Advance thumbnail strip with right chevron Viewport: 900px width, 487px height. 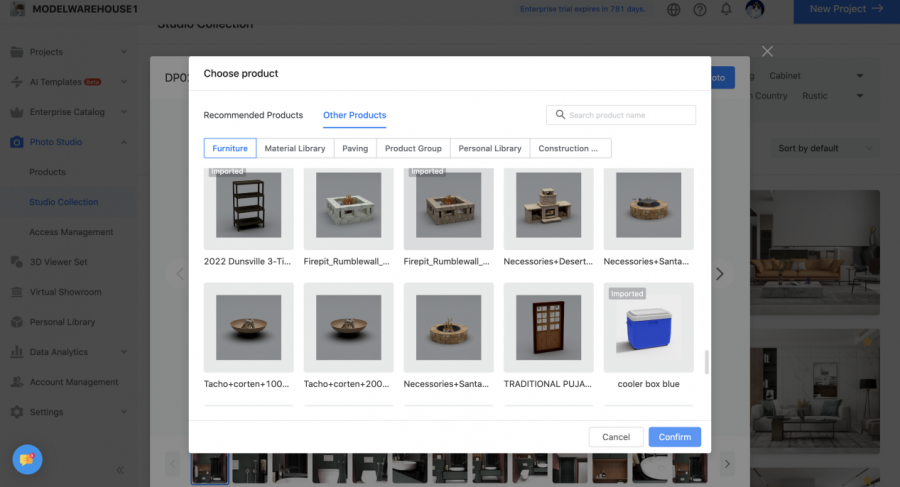click(727, 464)
